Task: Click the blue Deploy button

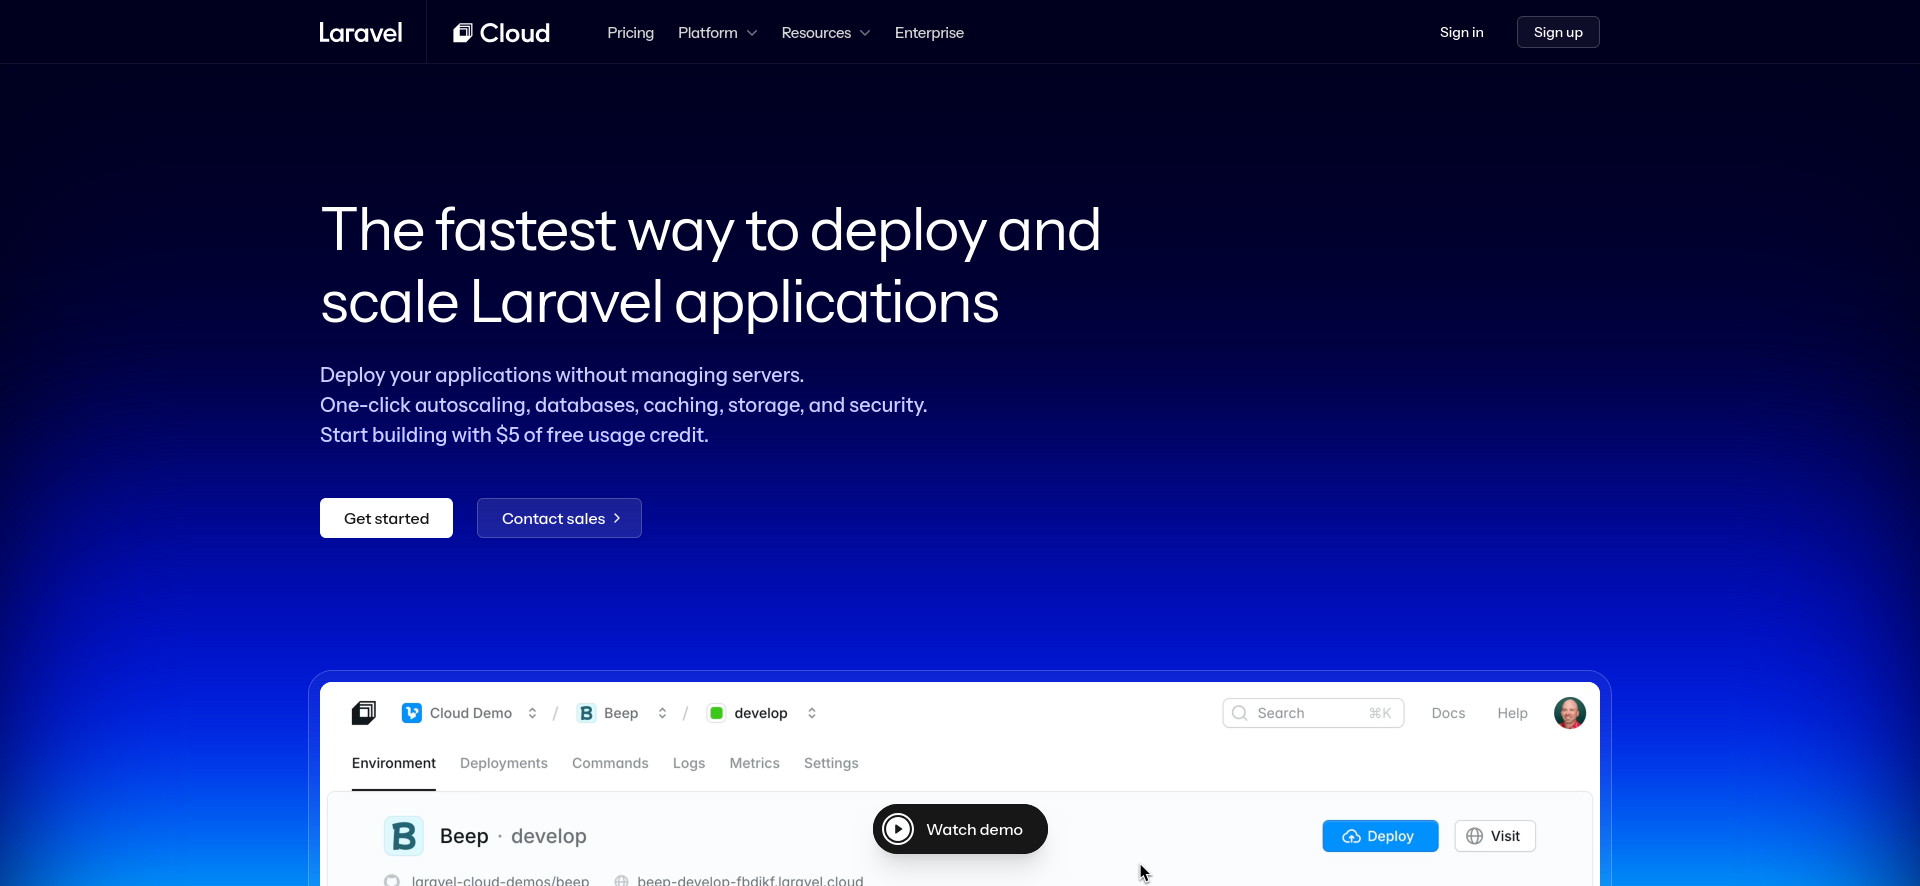Action: point(1380,836)
